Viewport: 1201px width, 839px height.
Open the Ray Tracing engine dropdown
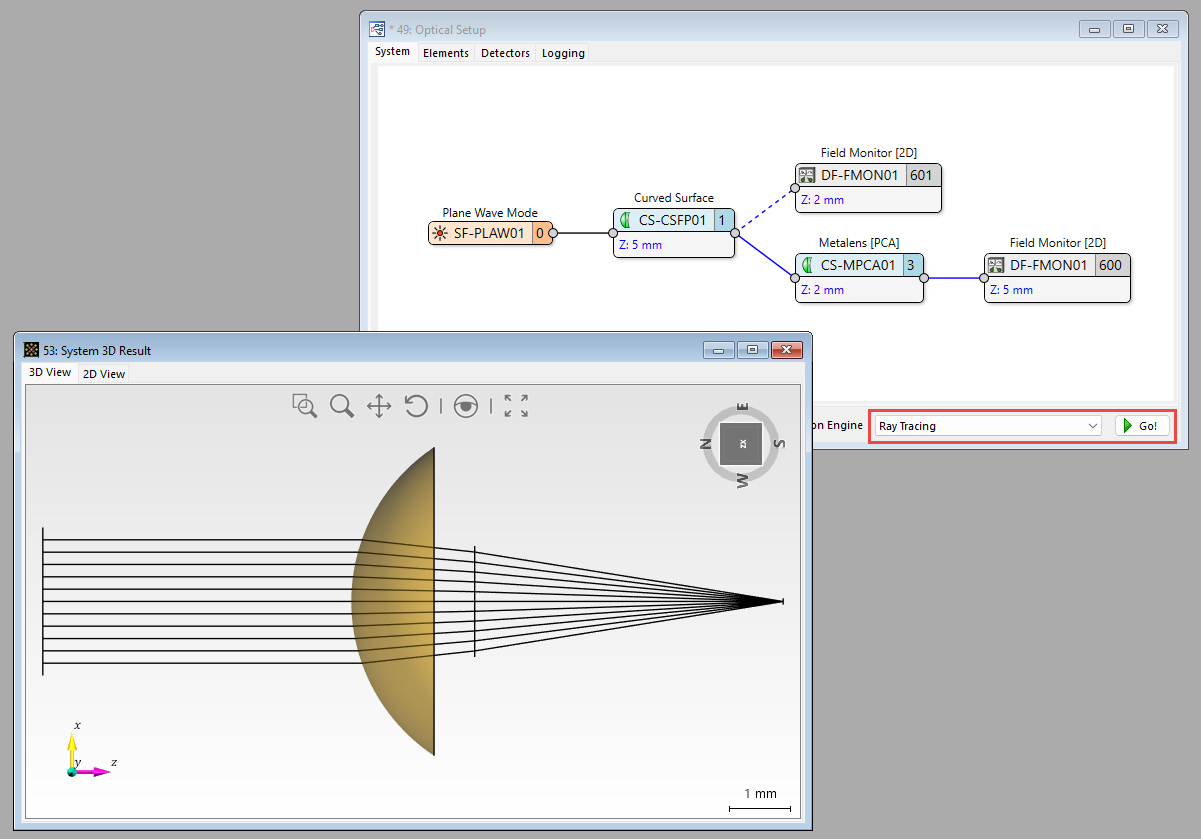[987, 426]
